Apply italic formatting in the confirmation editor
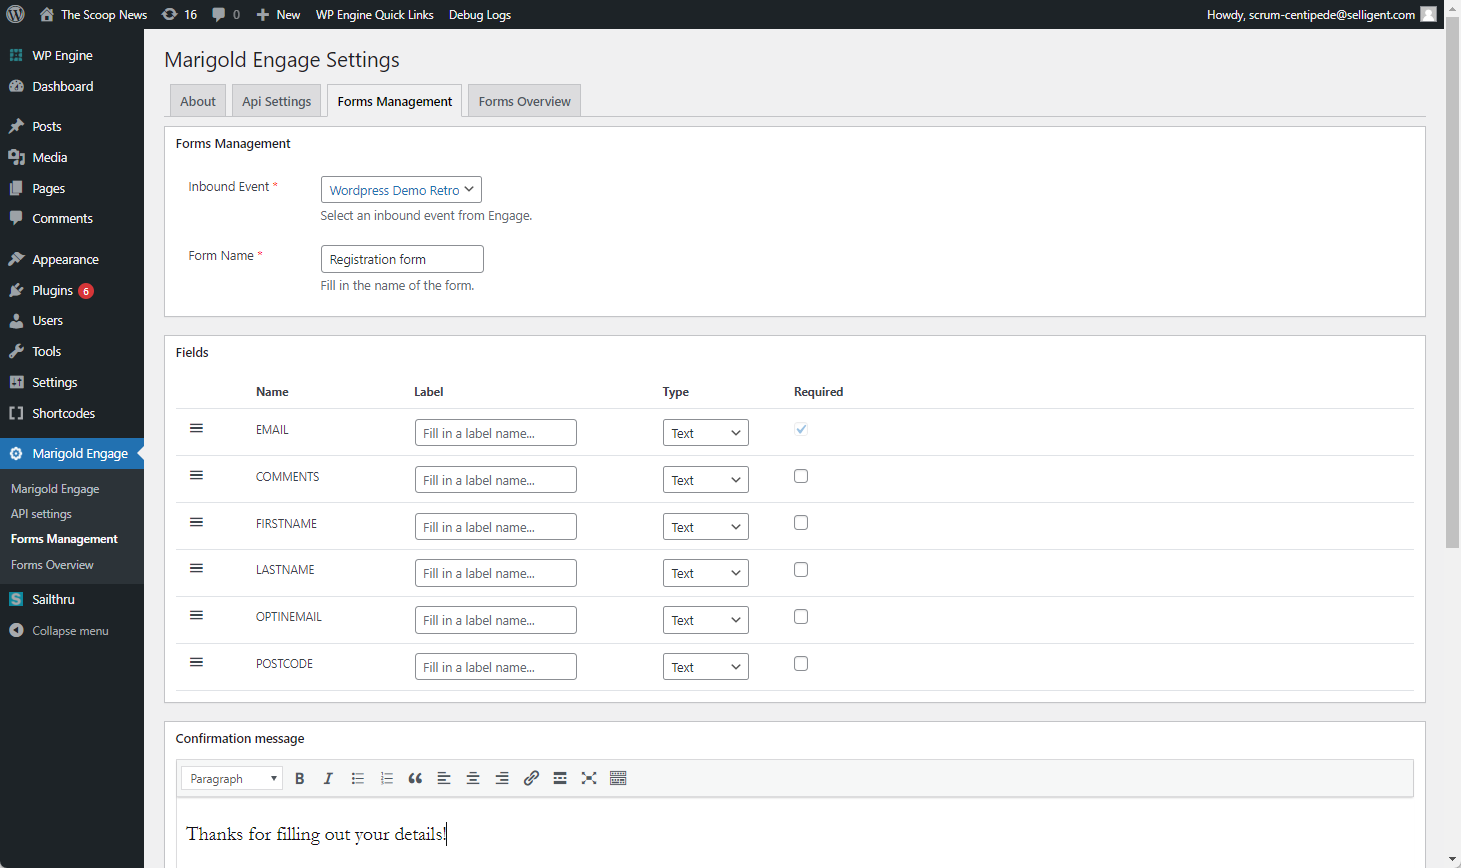Image resolution: width=1461 pixels, height=868 pixels. (328, 778)
